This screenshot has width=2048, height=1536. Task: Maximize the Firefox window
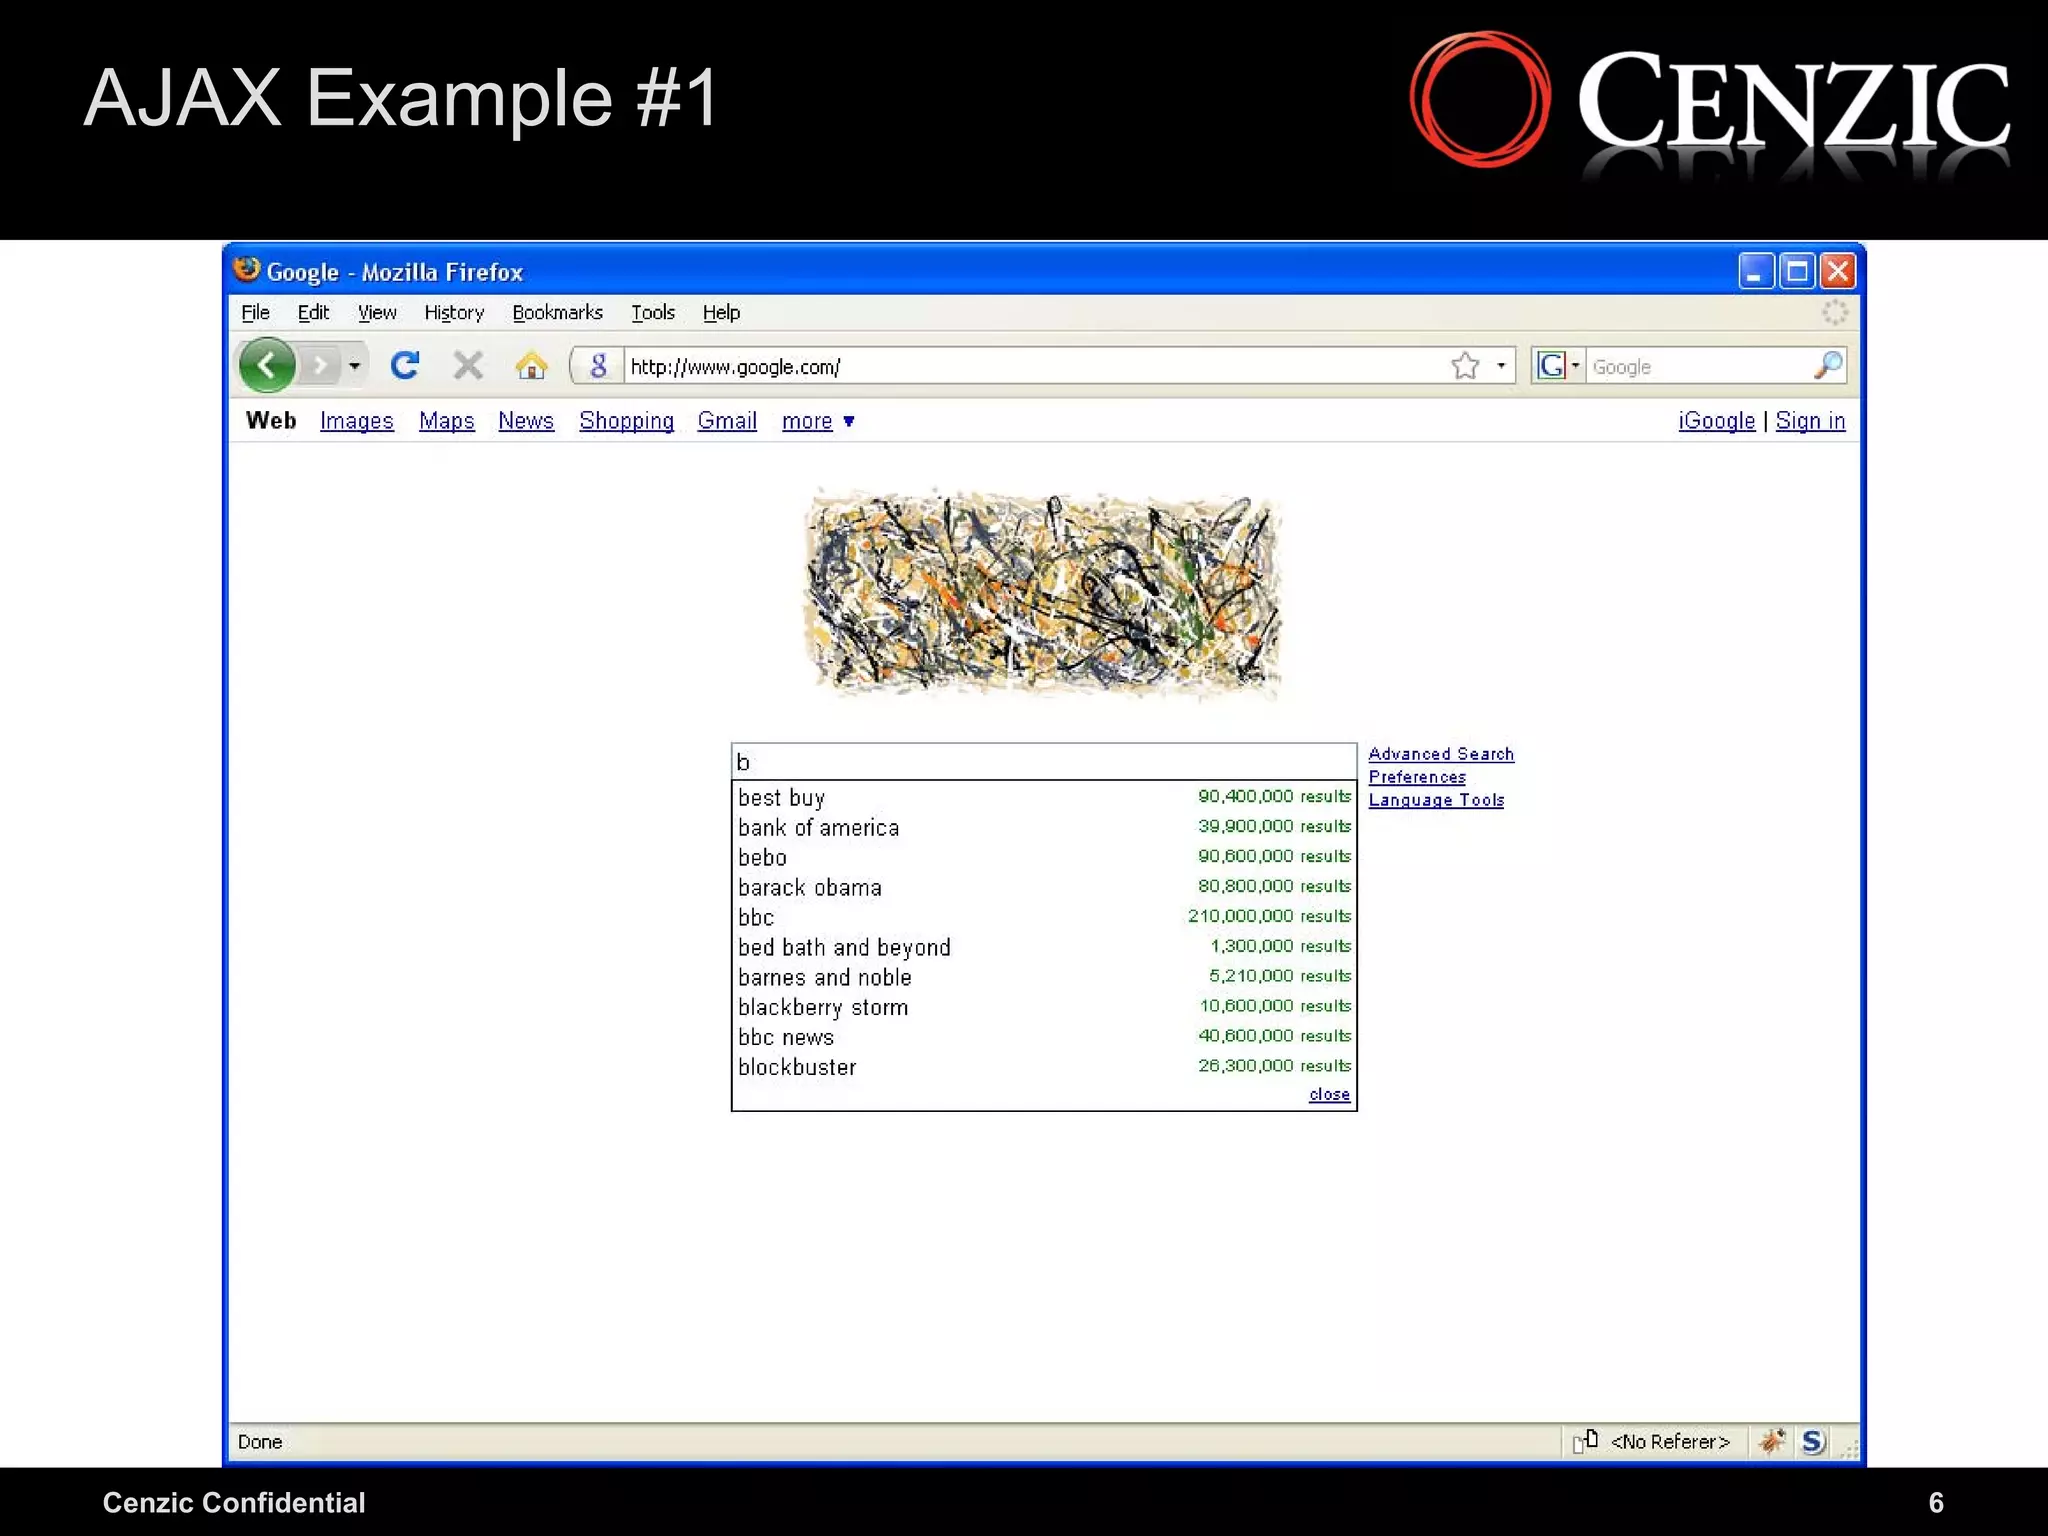click(1797, 271)
